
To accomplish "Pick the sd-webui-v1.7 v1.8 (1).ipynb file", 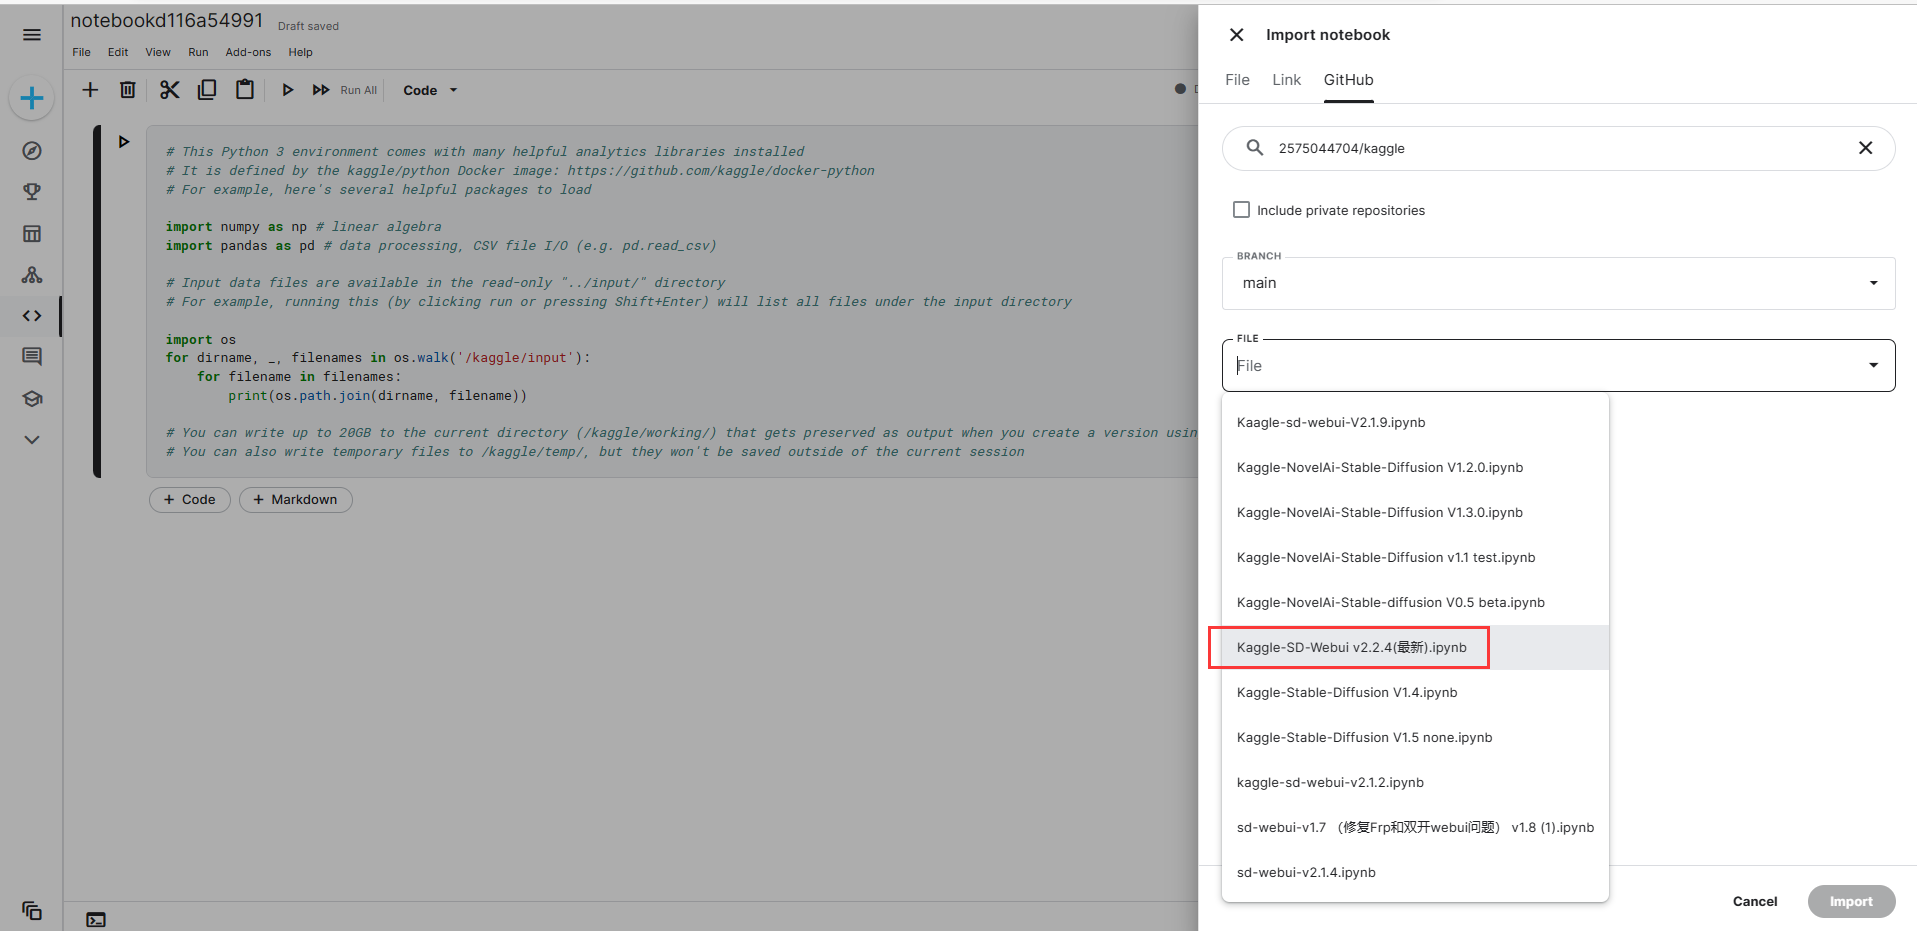I will 1415,828.
